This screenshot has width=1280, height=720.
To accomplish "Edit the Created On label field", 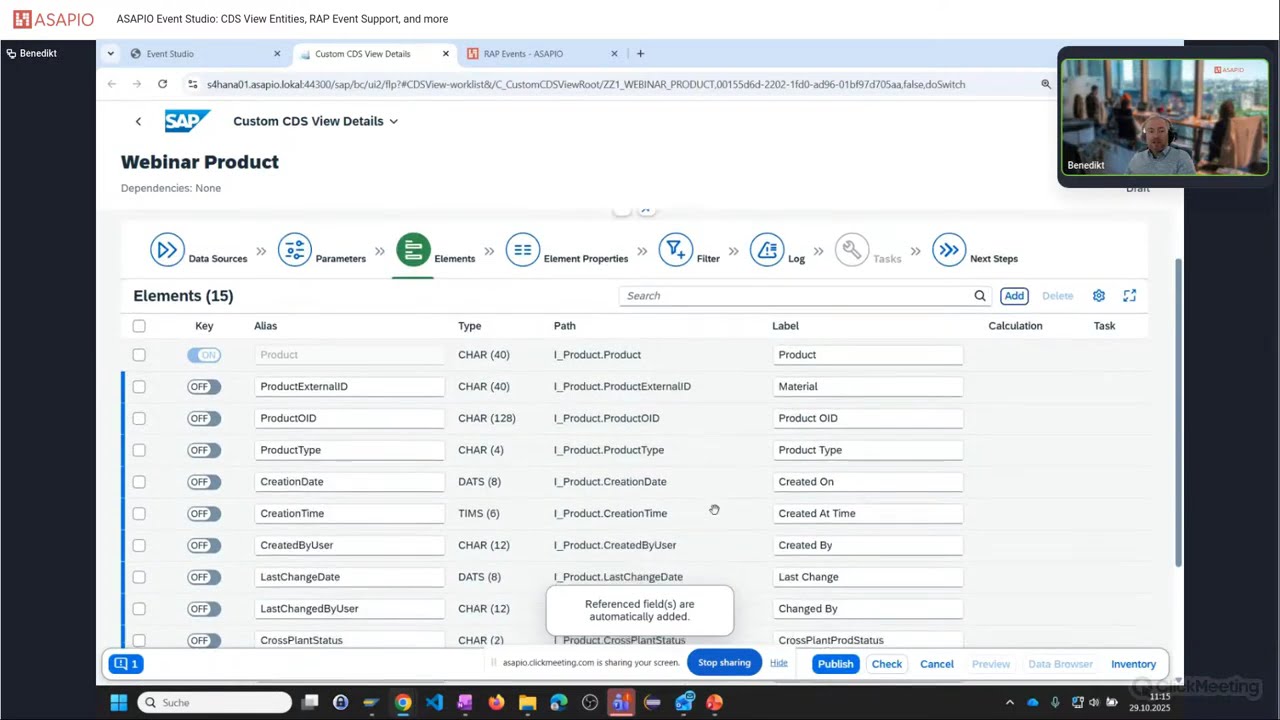I will click(x=868, y=482).
